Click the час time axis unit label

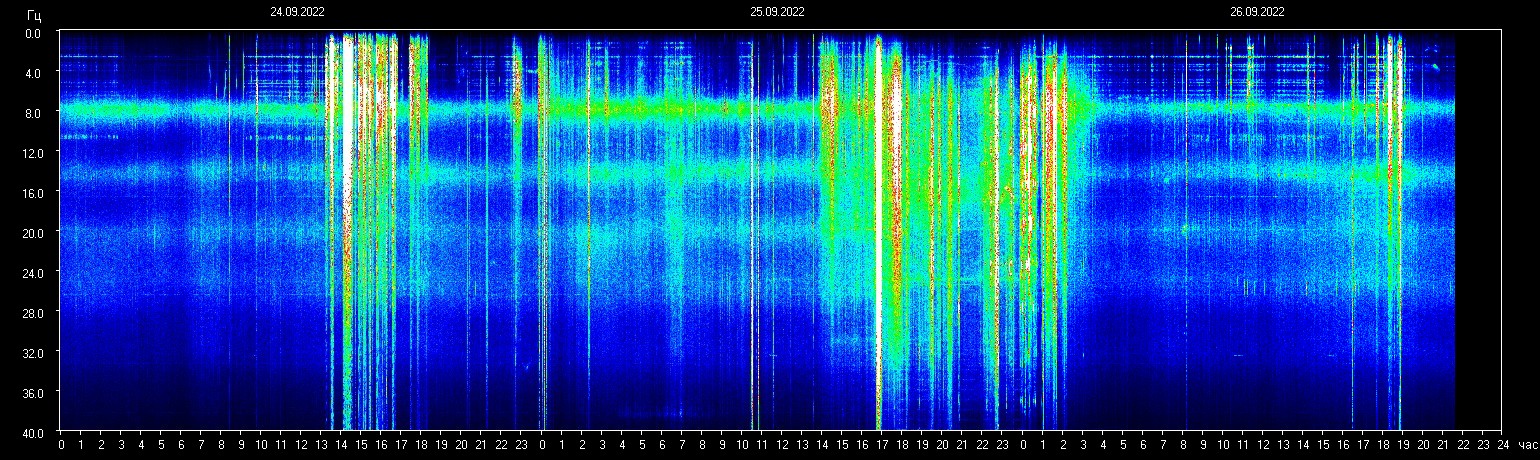point(1526,444)
